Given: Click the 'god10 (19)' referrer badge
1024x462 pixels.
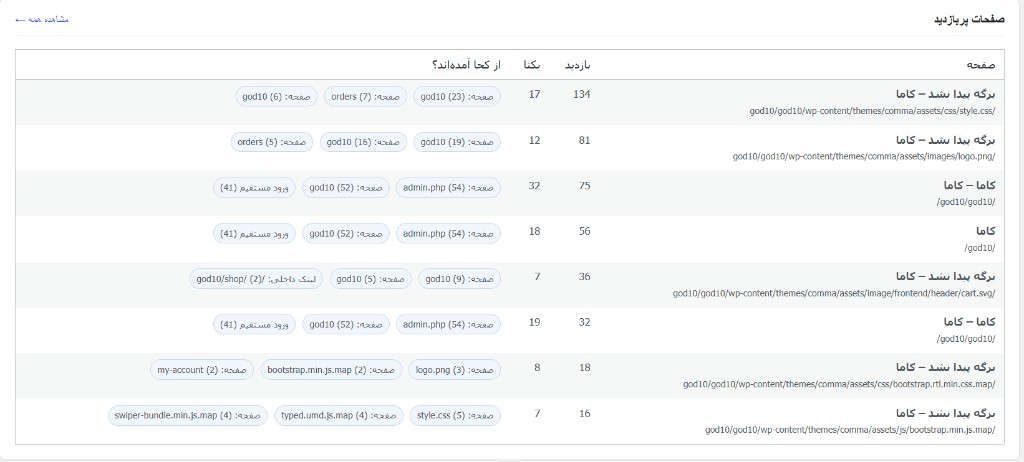Looking at the screenshot, I should point(457,142).
